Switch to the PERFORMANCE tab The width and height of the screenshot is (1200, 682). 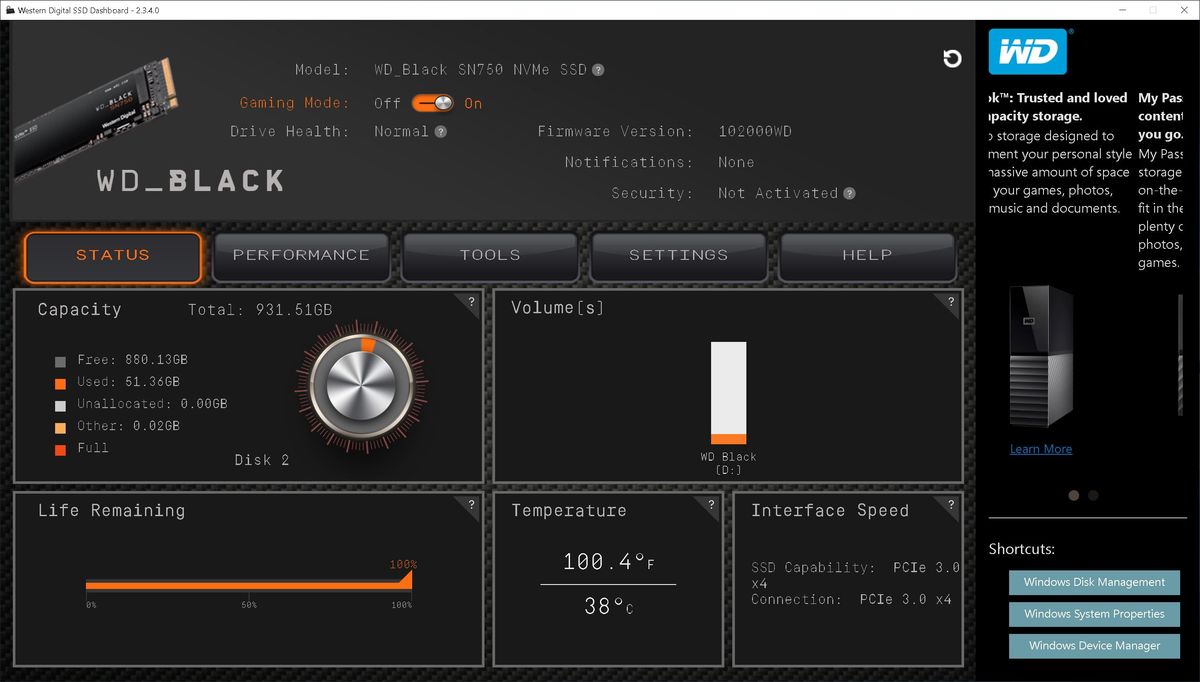click(x=301, y=256)
